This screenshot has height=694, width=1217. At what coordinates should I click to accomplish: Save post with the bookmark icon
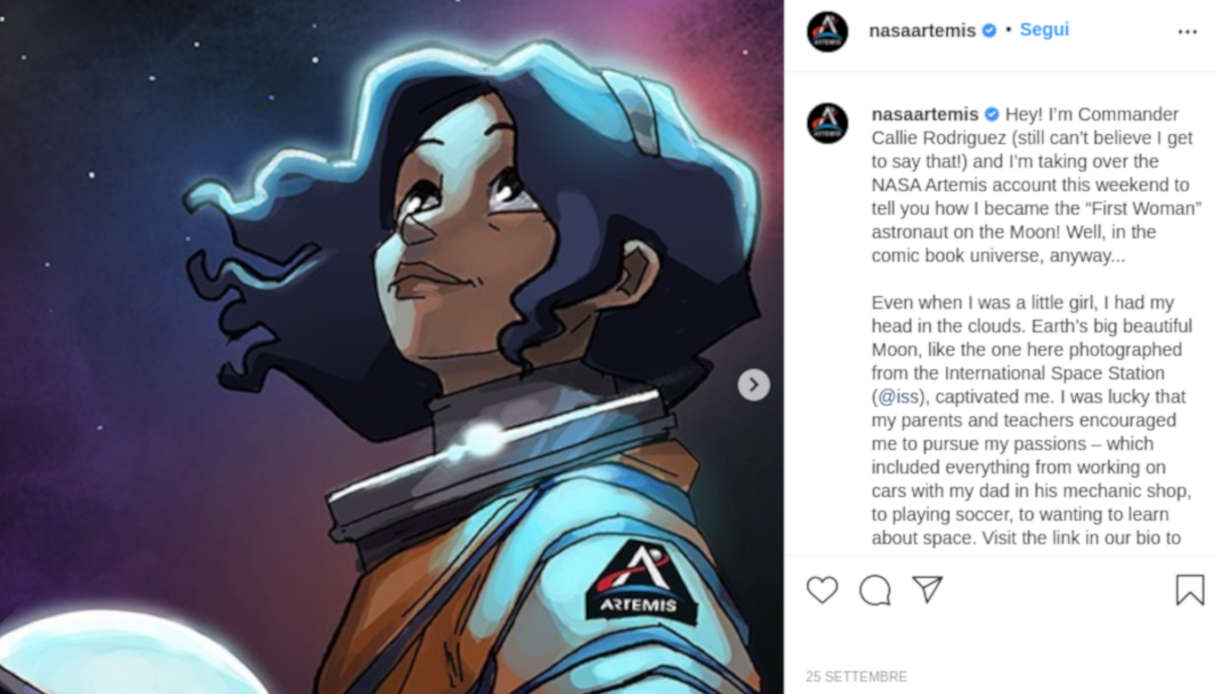click(1189, 590)
